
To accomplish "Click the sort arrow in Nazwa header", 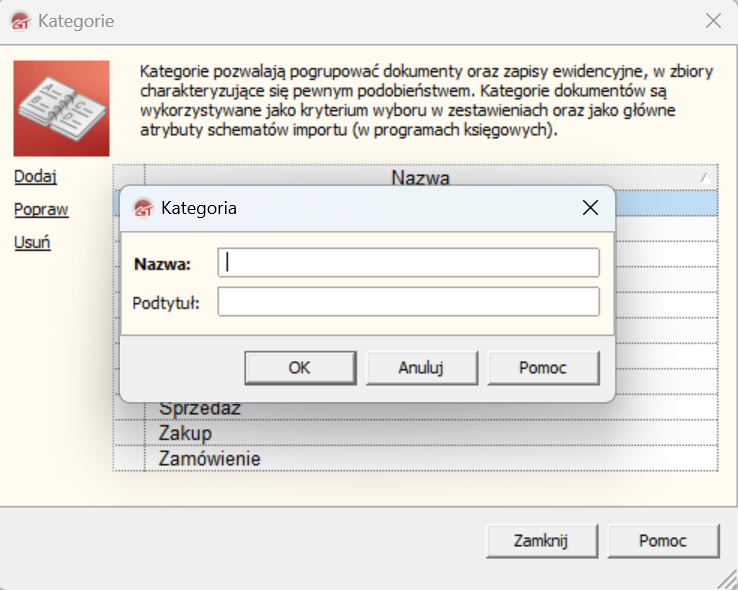I will 705,178.
